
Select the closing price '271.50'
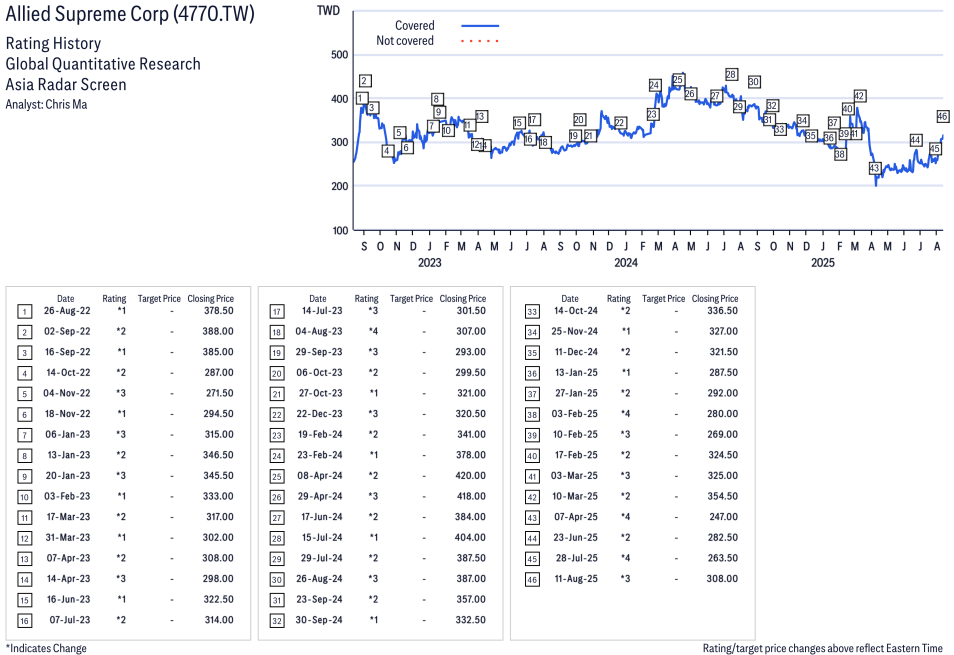(x=220, y=393)
